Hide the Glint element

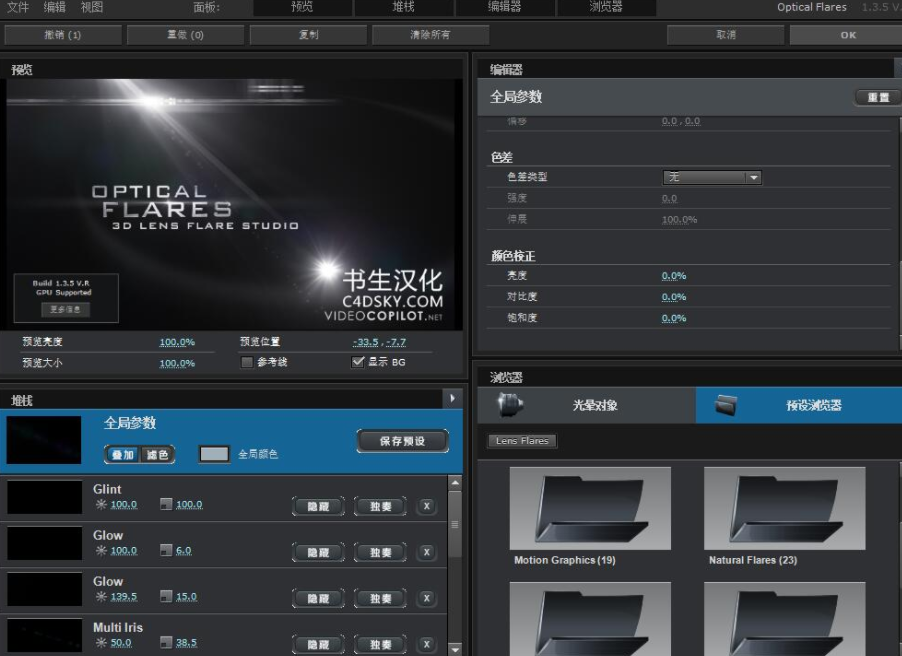click(x=318, y=506)
